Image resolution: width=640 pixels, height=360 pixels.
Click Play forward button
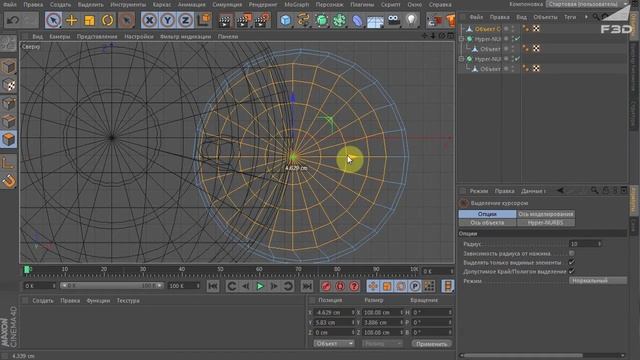pos(260,286)
